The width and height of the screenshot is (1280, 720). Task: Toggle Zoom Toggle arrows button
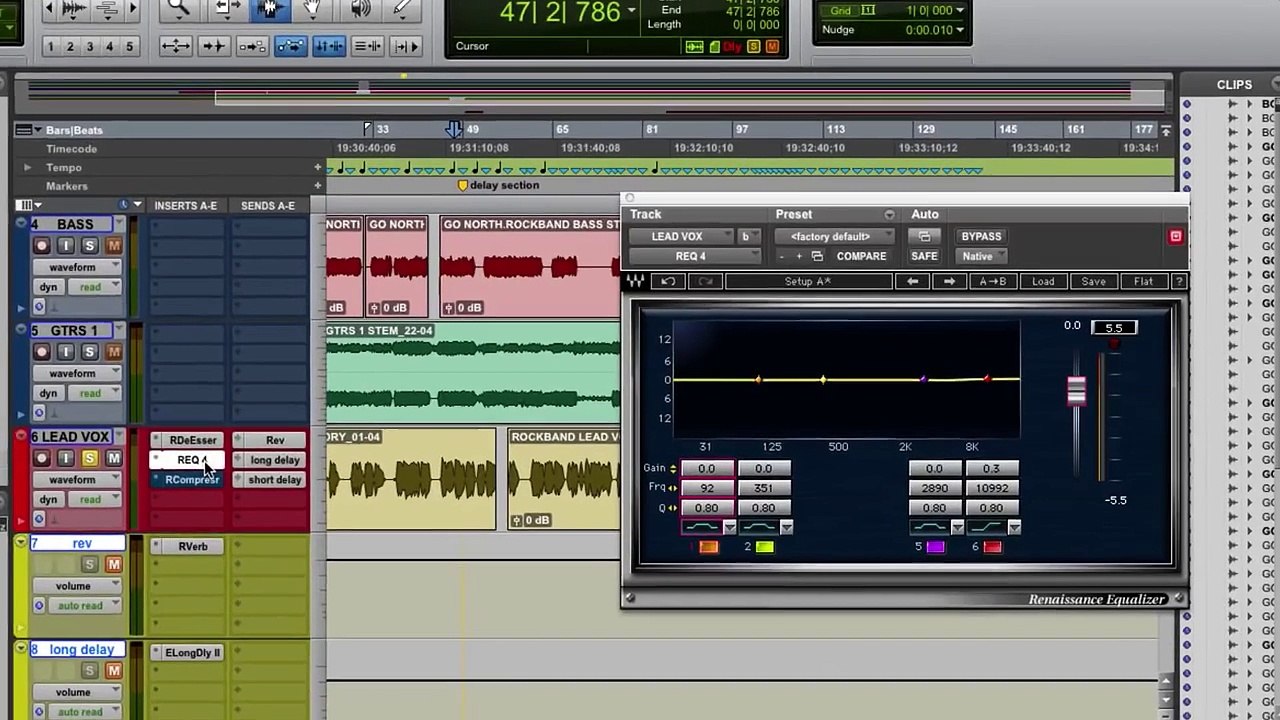pos(175,46)
